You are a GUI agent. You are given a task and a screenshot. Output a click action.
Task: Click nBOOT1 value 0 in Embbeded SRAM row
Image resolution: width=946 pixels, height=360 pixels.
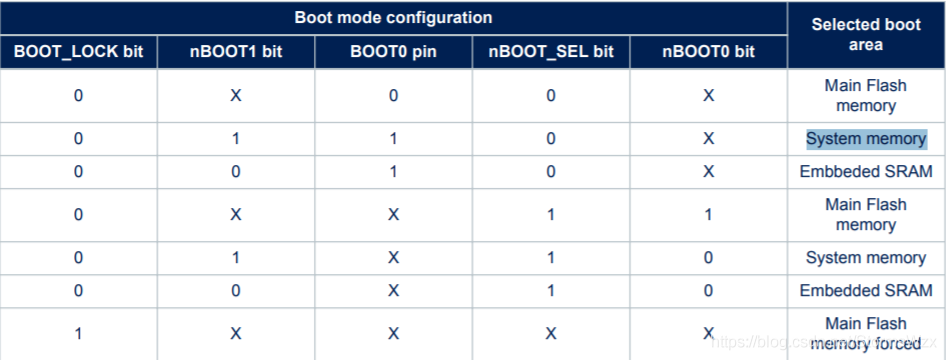[x=236, y=171]
